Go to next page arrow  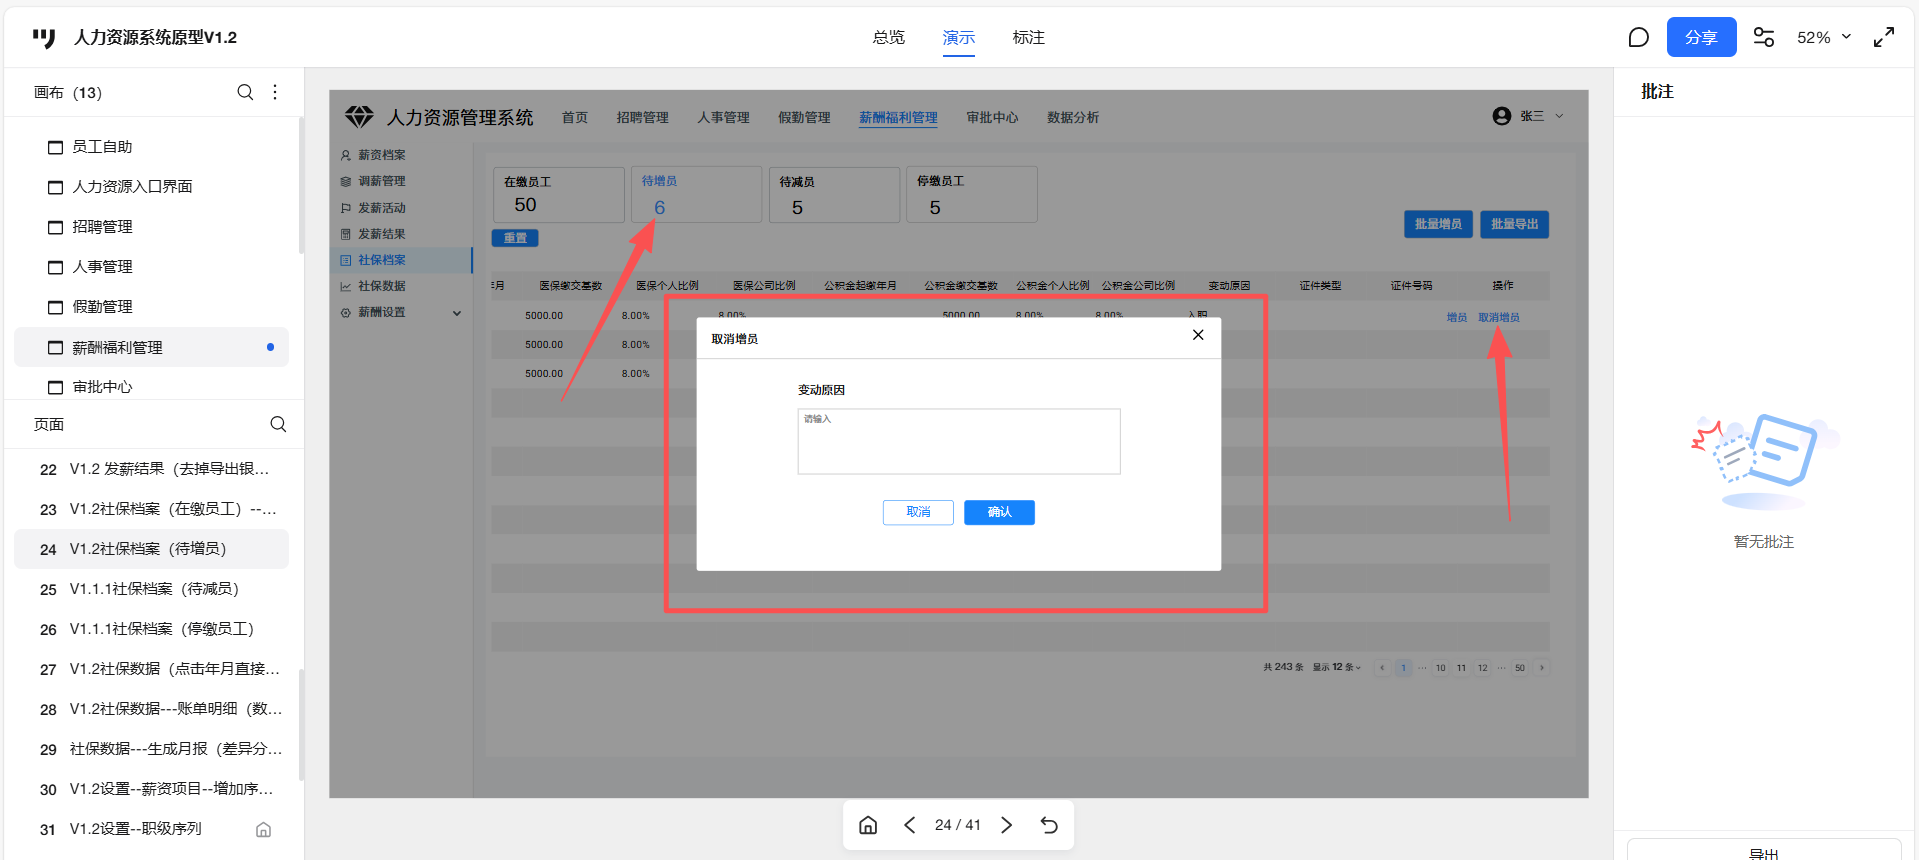pyautogui.click(x=1007, y=825)
